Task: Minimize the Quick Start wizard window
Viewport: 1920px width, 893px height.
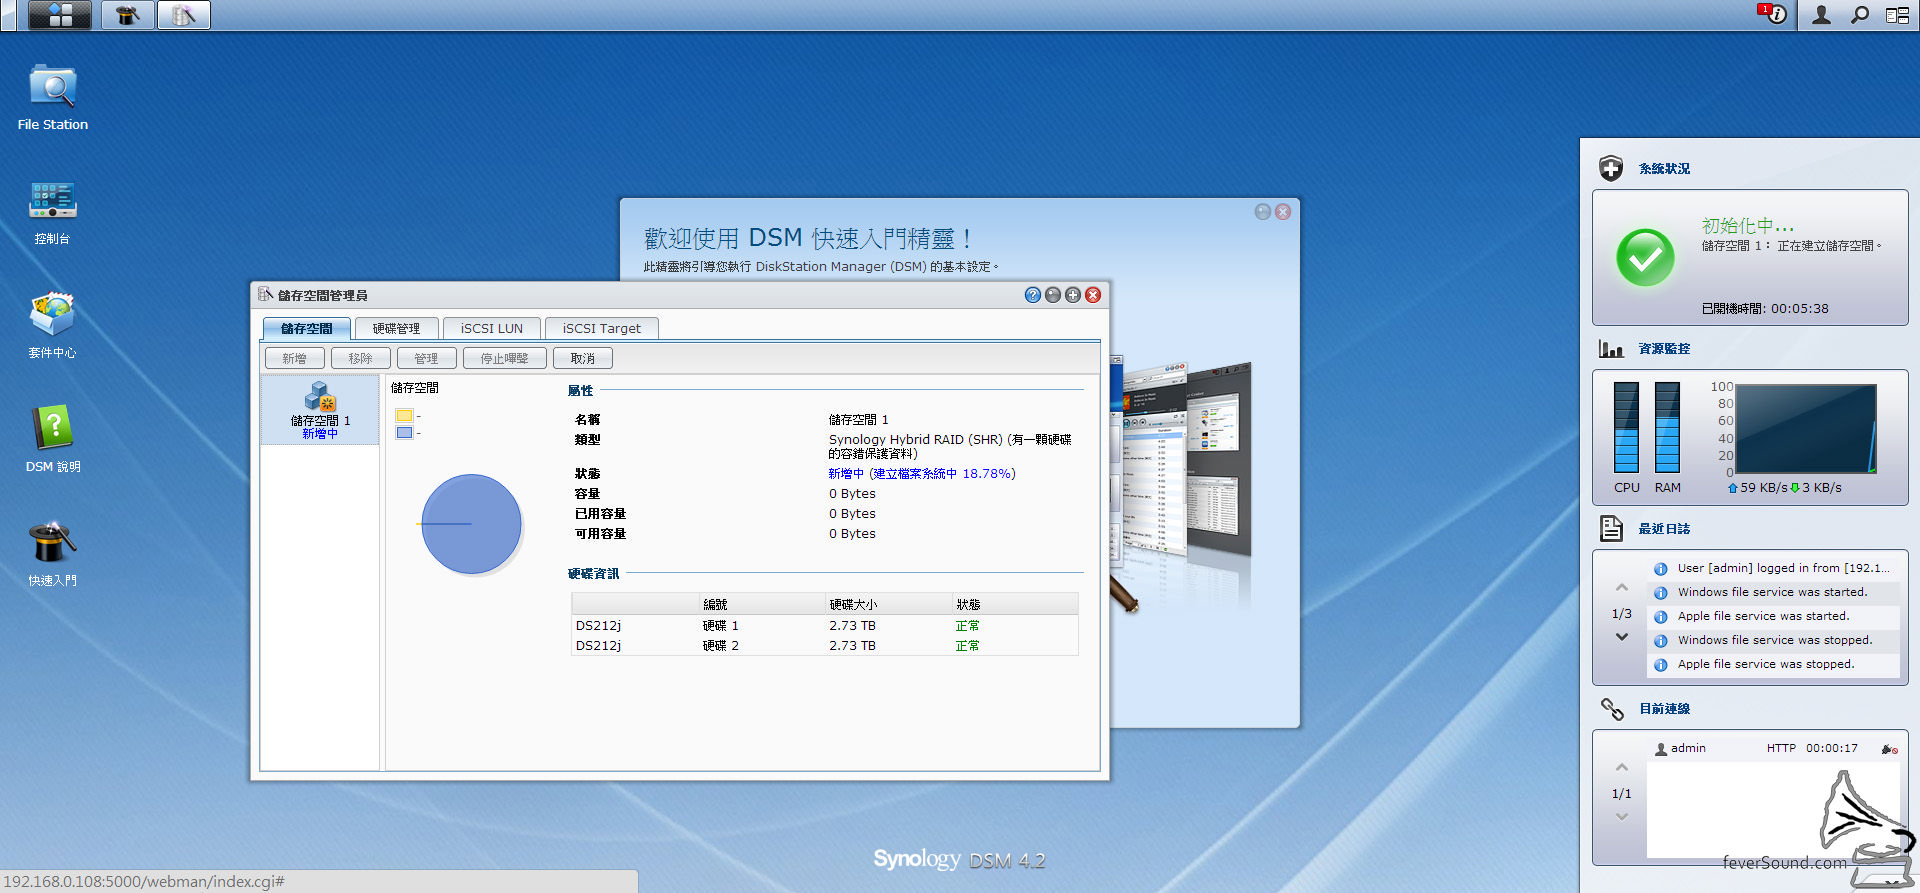Action: coord(1263,212)
